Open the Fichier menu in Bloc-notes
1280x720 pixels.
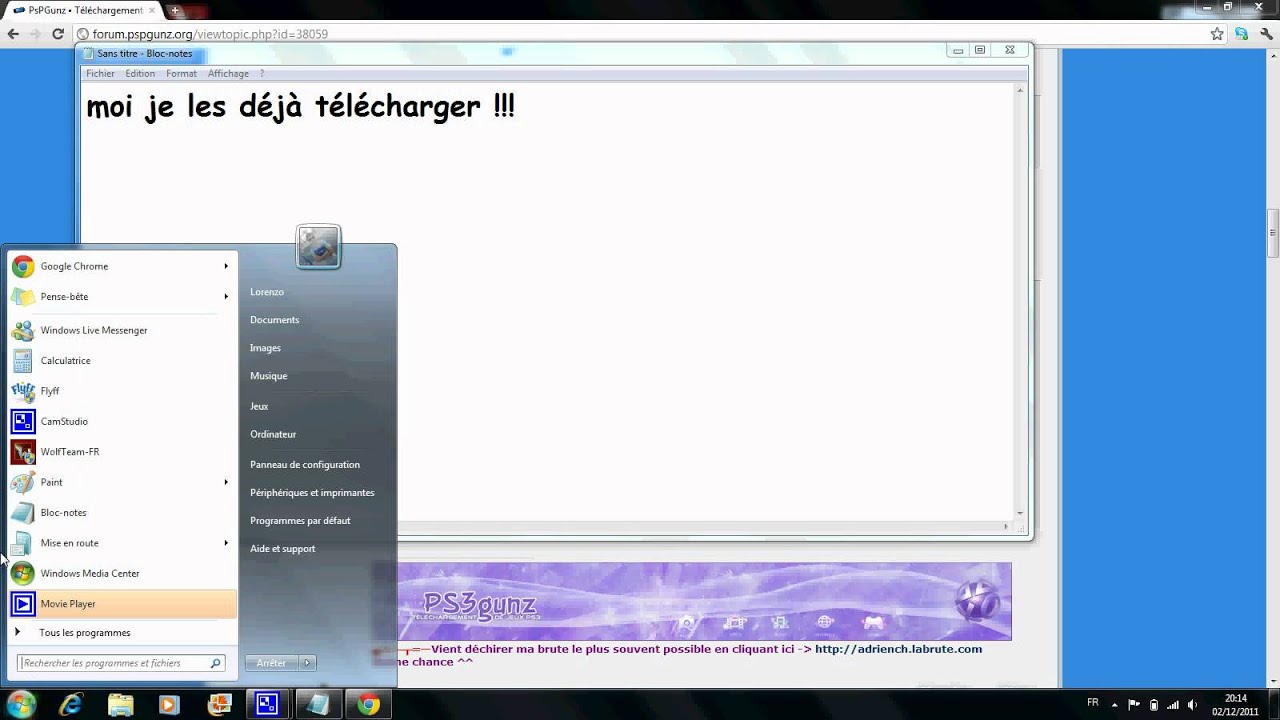tap(100, 73)
